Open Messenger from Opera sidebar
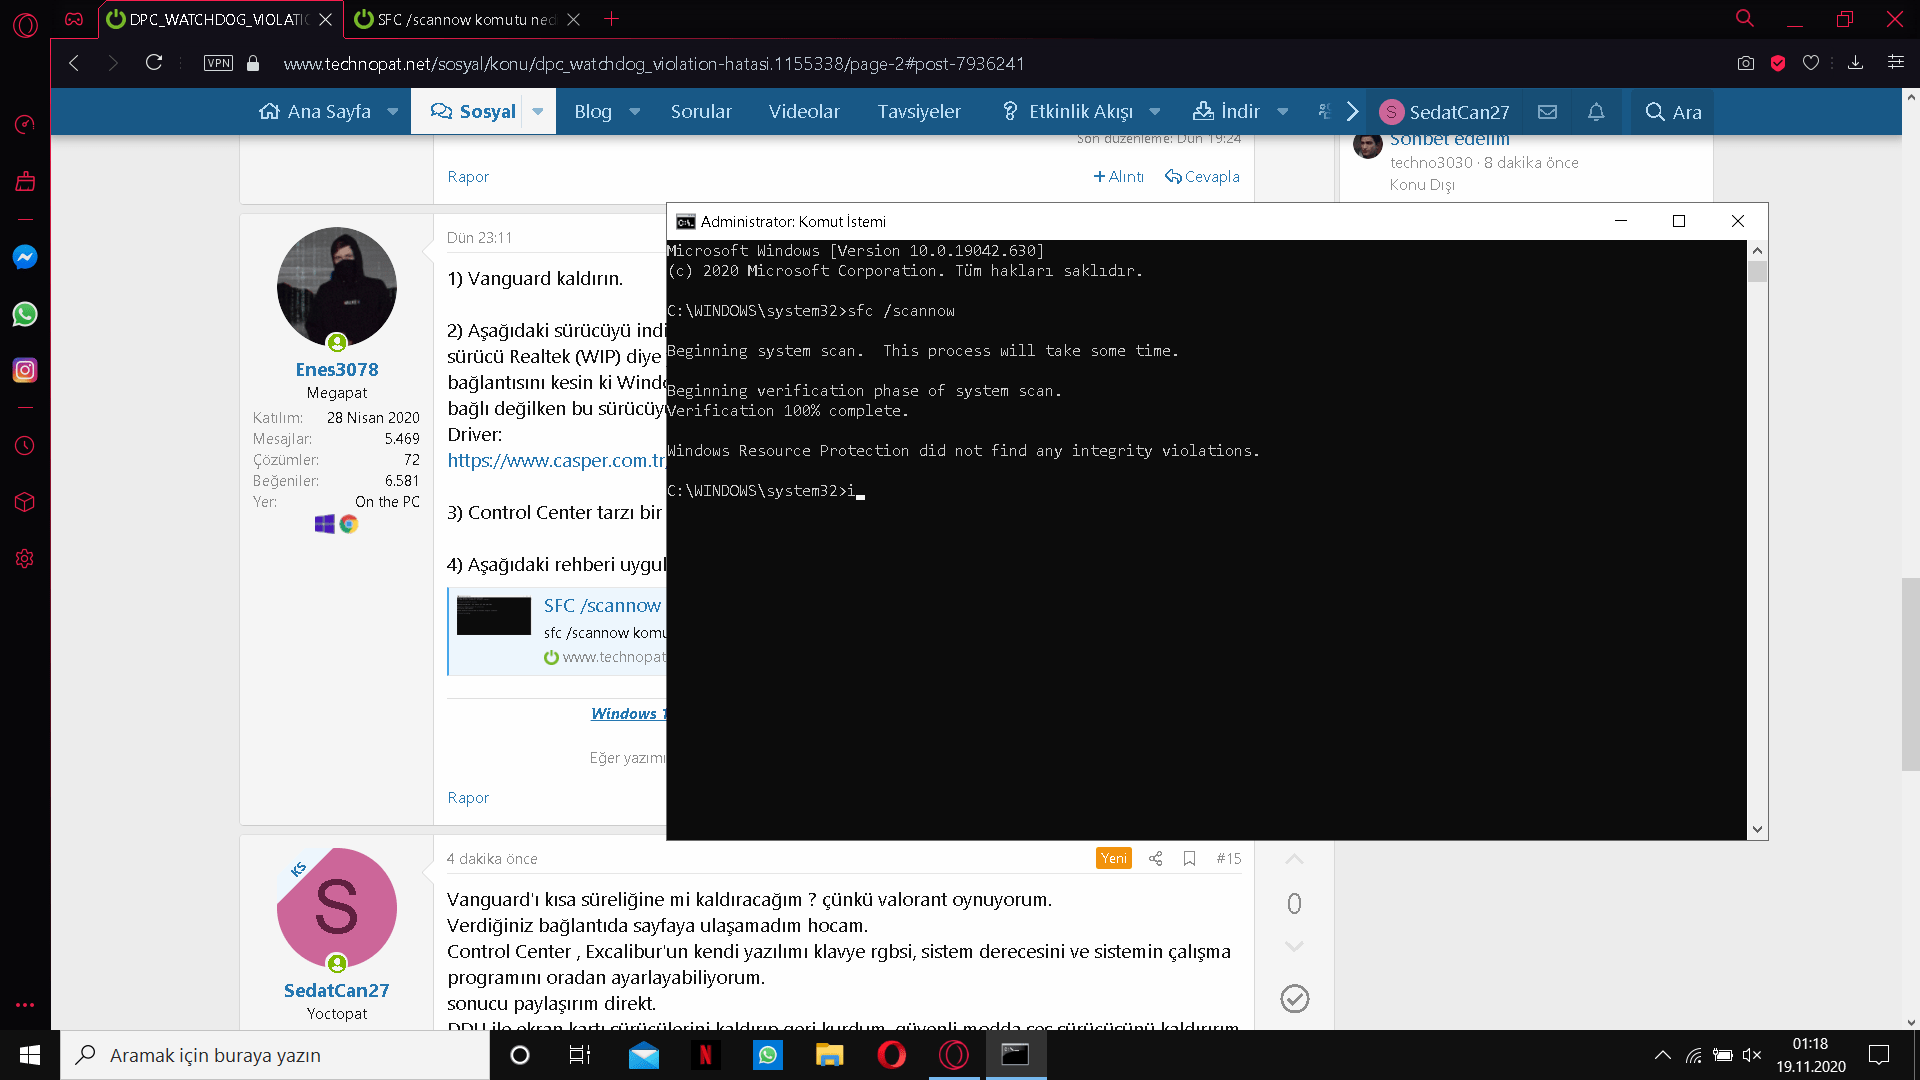 pyautogui.click(x=25, y=257)
